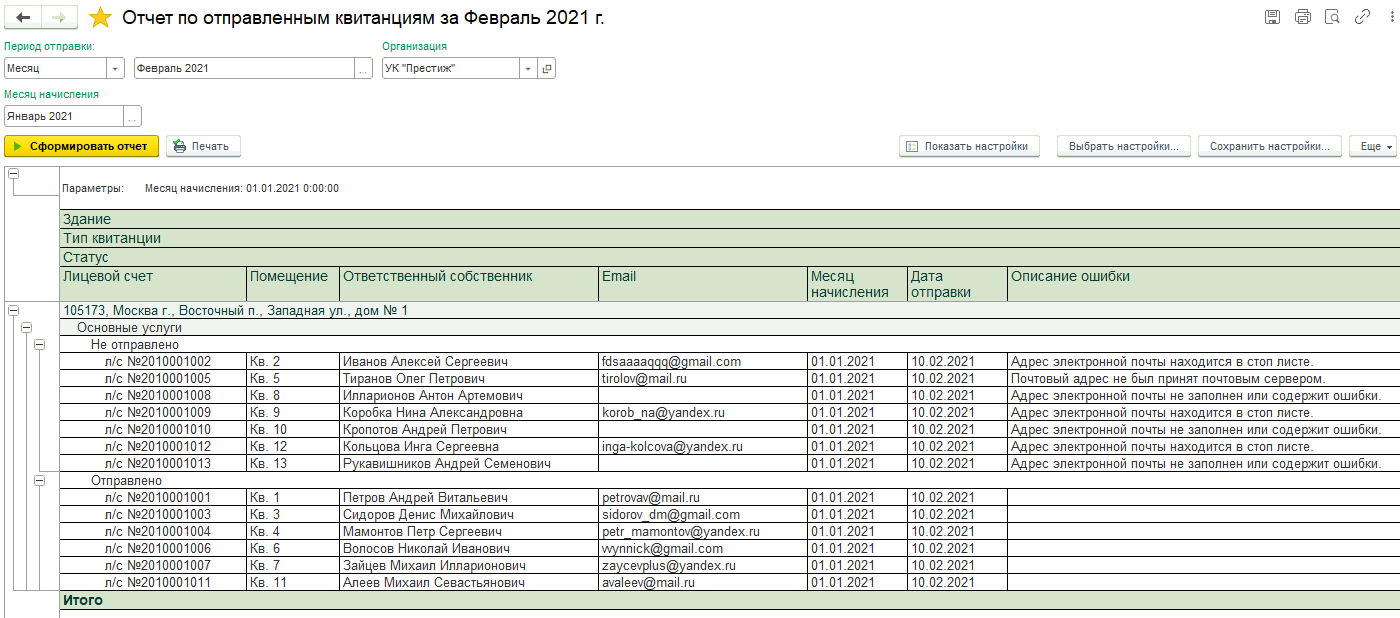The width and height of the screenshot is (1400, 618).
Task: Select cell Илларионов Антон Артемович
Action: (469, 395)
